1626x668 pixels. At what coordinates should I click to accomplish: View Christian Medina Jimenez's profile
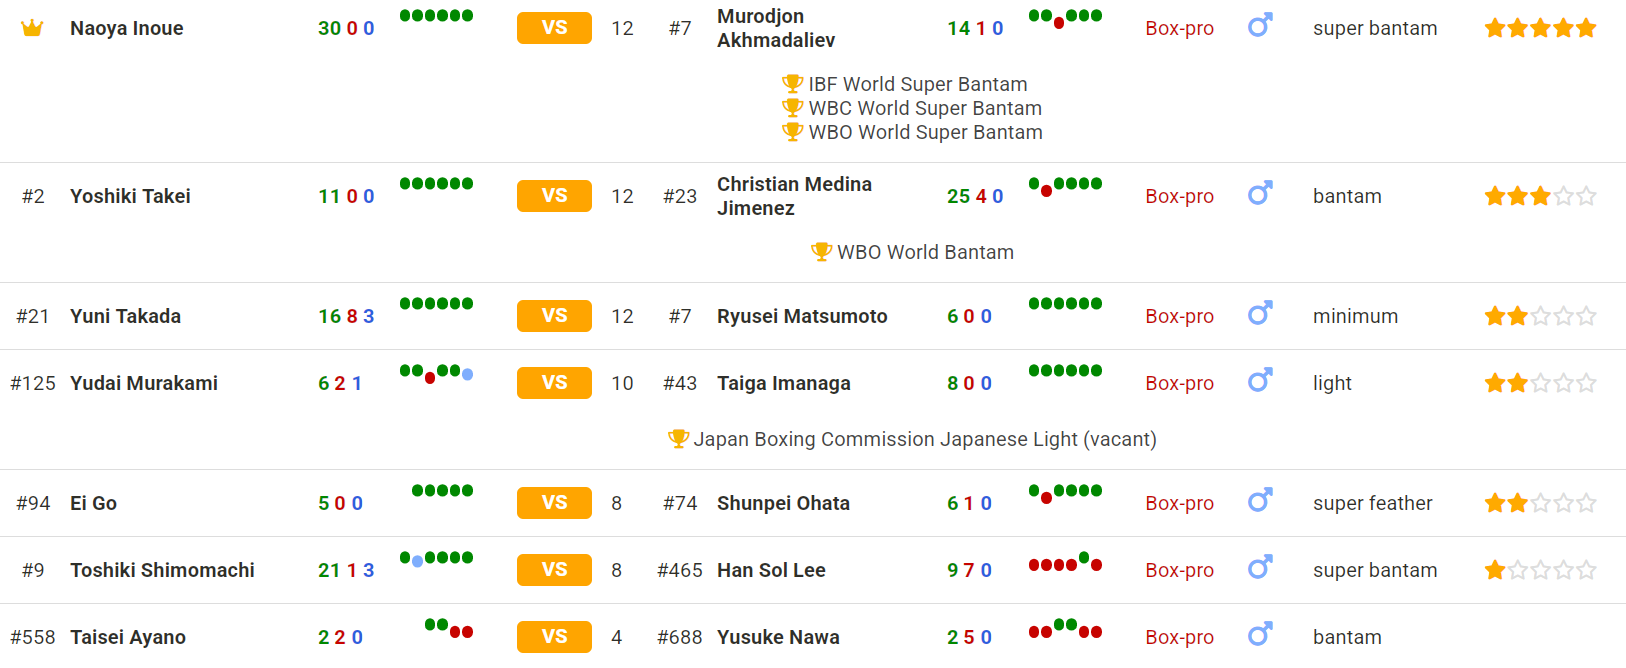pos(794,196)
